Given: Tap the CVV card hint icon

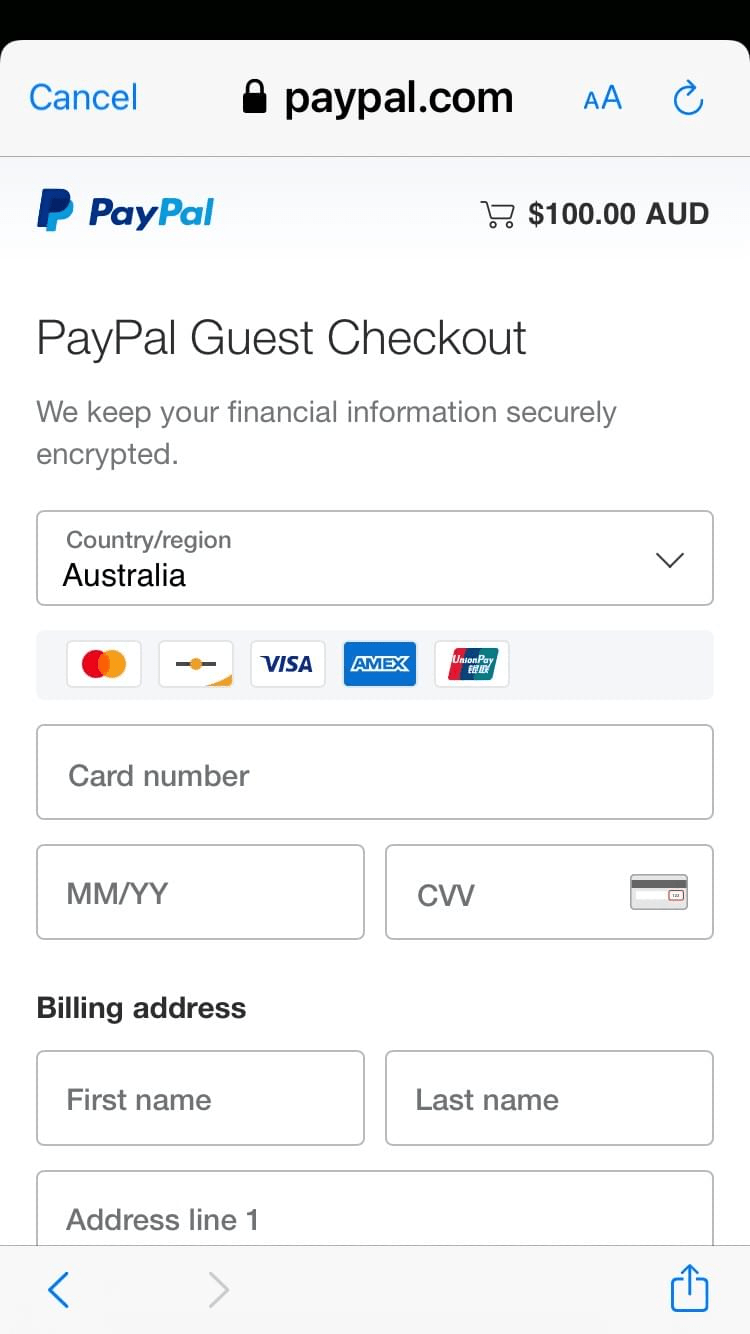Looking at the screenshot, I should pos(659,892).
